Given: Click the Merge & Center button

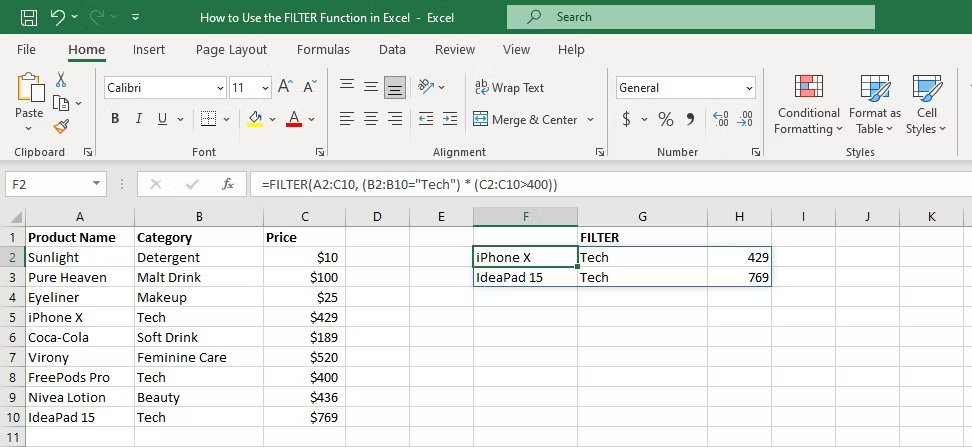Looking at the screenshot, I should [x=525, y=119].
